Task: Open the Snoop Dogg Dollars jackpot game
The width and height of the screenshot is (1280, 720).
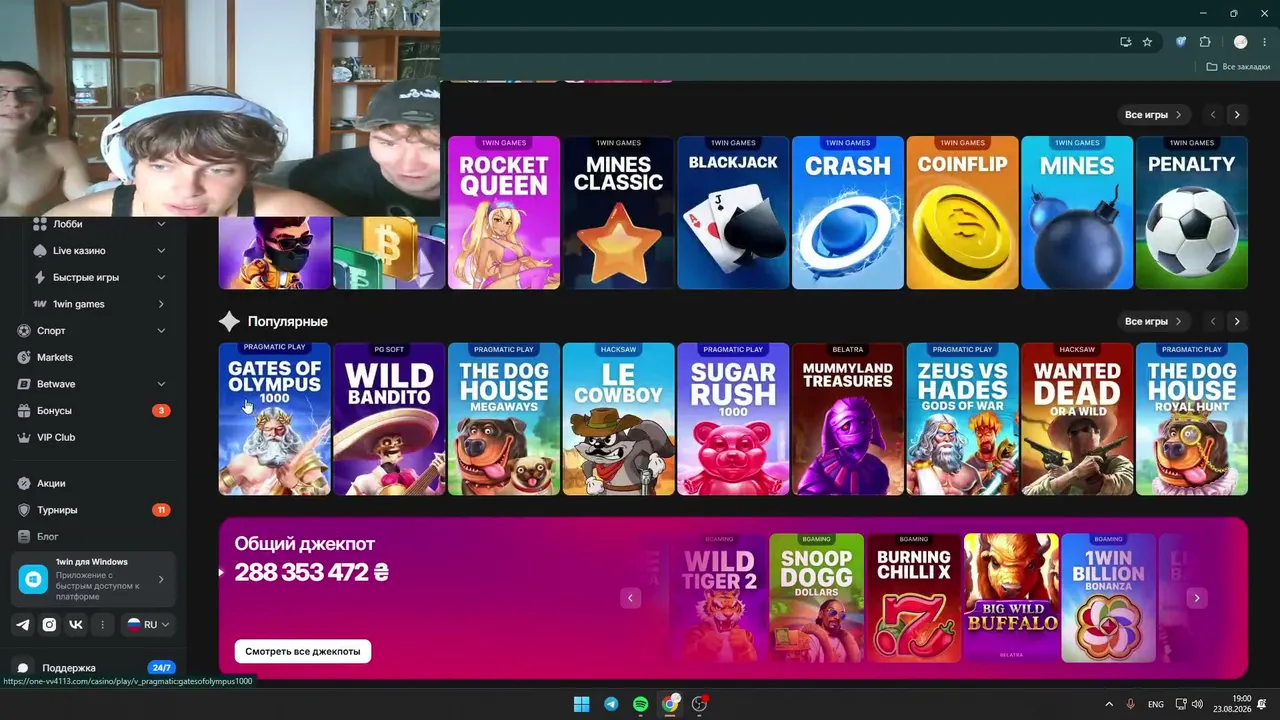Action: [x=816, y=598]
